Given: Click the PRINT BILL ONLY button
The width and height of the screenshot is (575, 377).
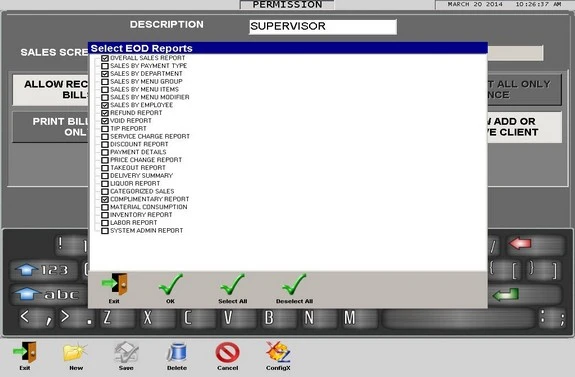Looking at the screenshot, I should [51, 127].
